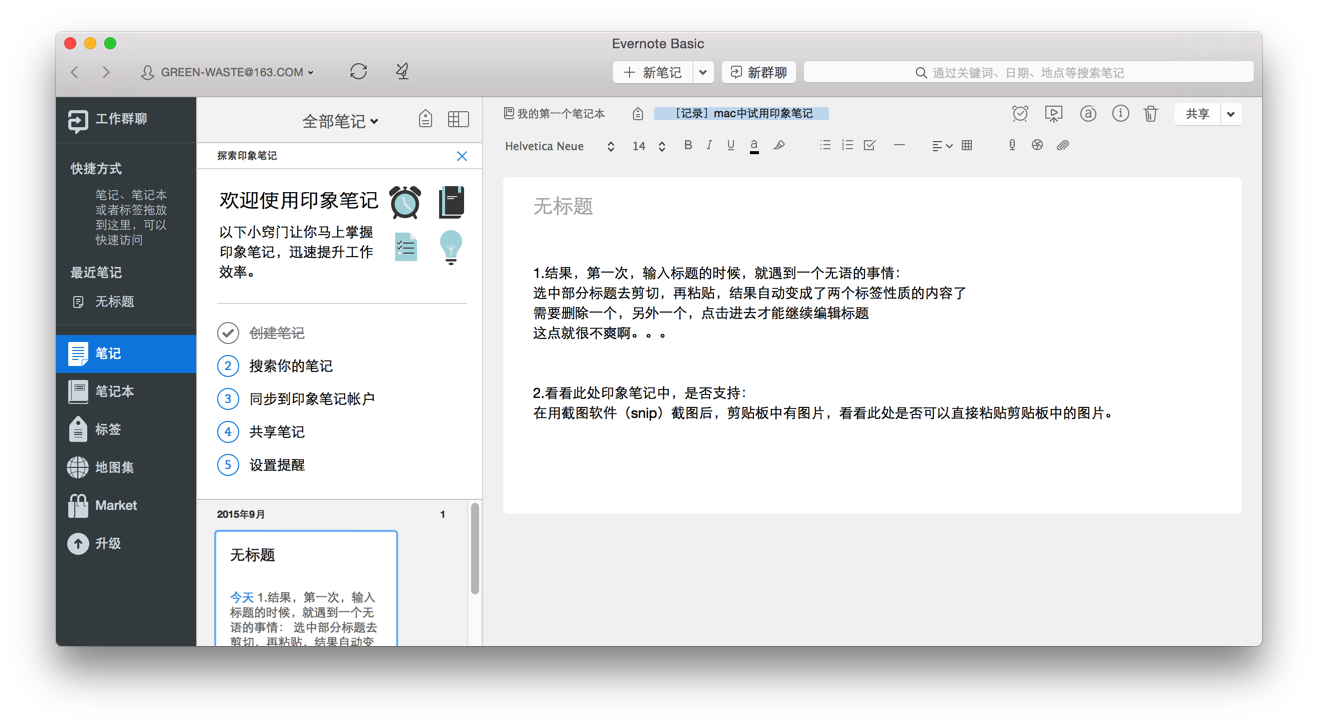Select step 5 设置提醒
The height and width of the screenshot is (726, 1318).
point(260,465)
